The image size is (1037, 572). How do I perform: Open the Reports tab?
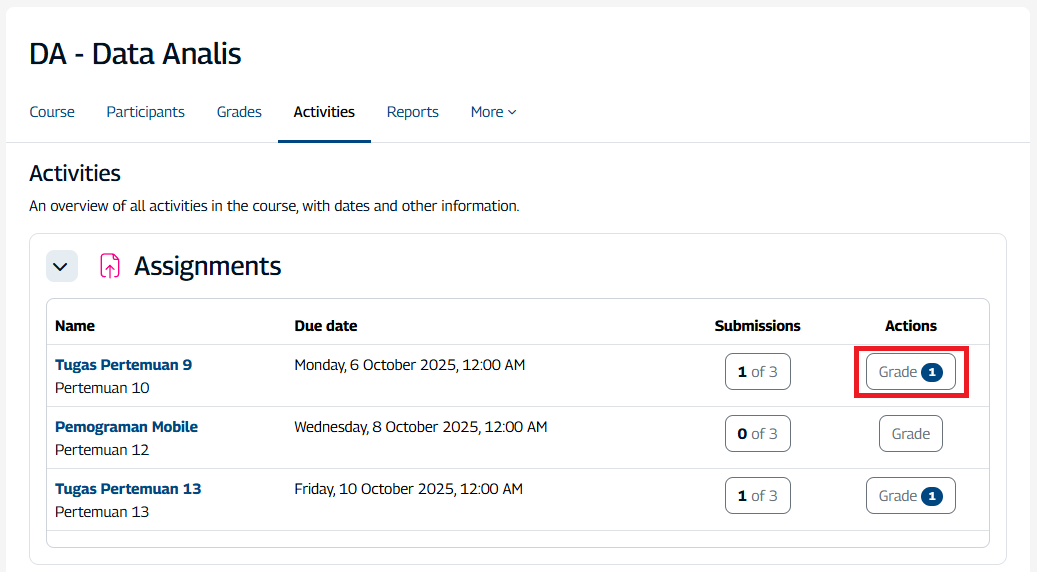click(x=413, y=112)
